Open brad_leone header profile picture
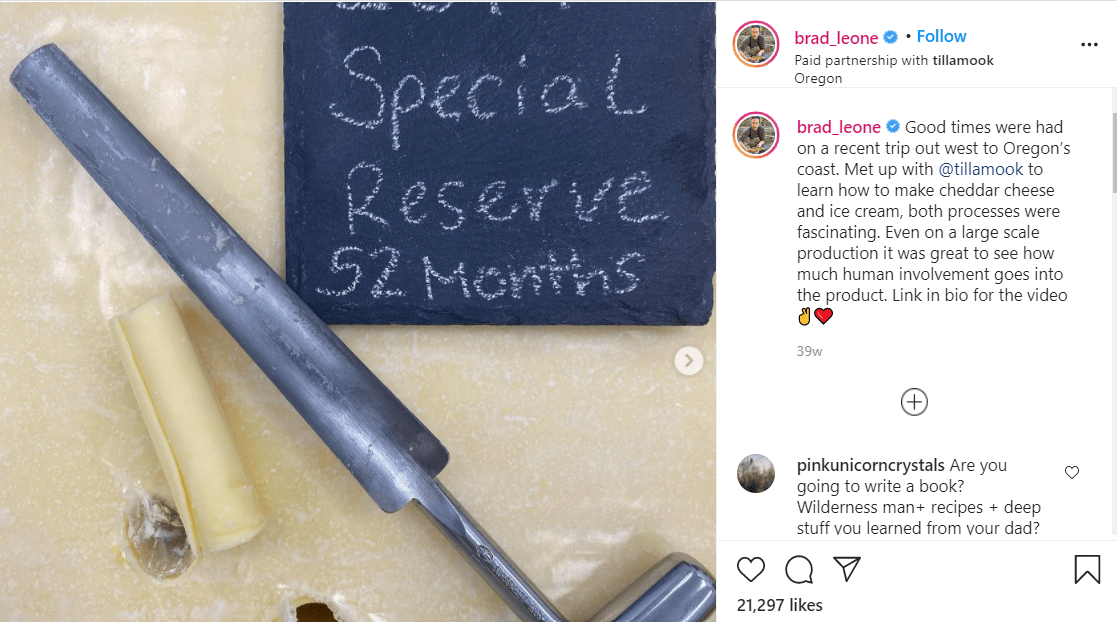Viewport: 1117px width, 622px height. [756, 44]
